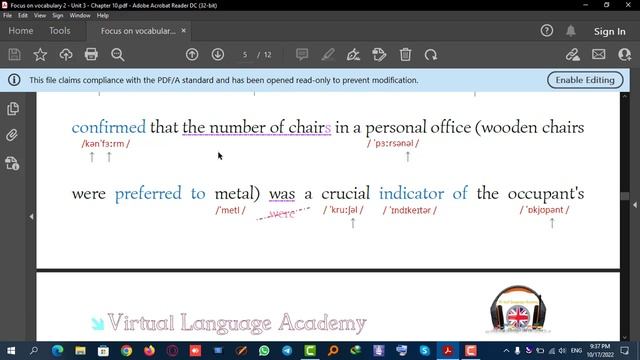Viewport: 640px width, 360px height.
Task: Open Telegram from taskbar
Action: click(287, 351)
